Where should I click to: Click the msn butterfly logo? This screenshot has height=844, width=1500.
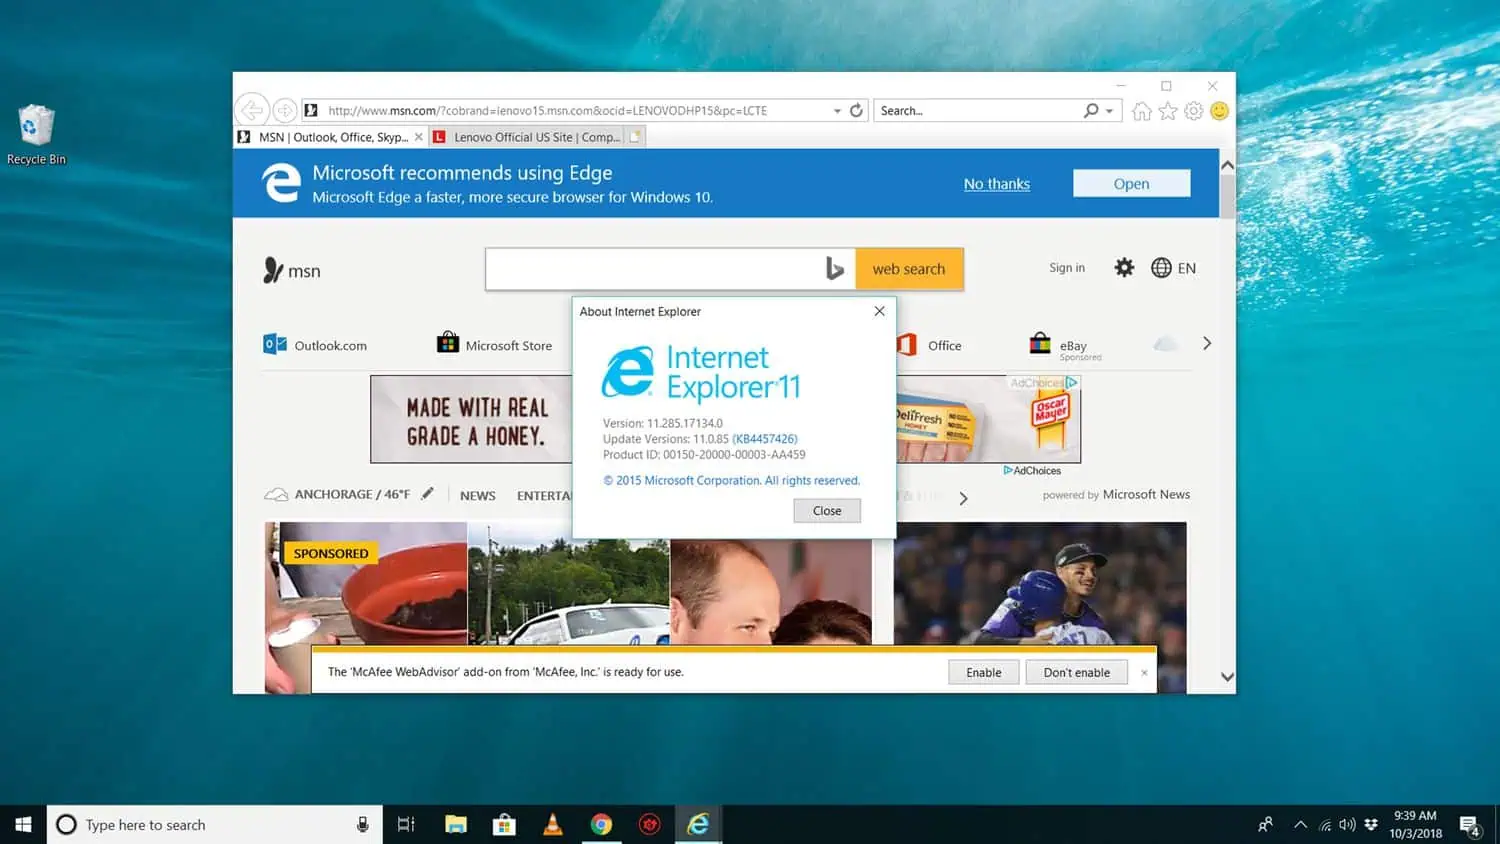[273, 270]
